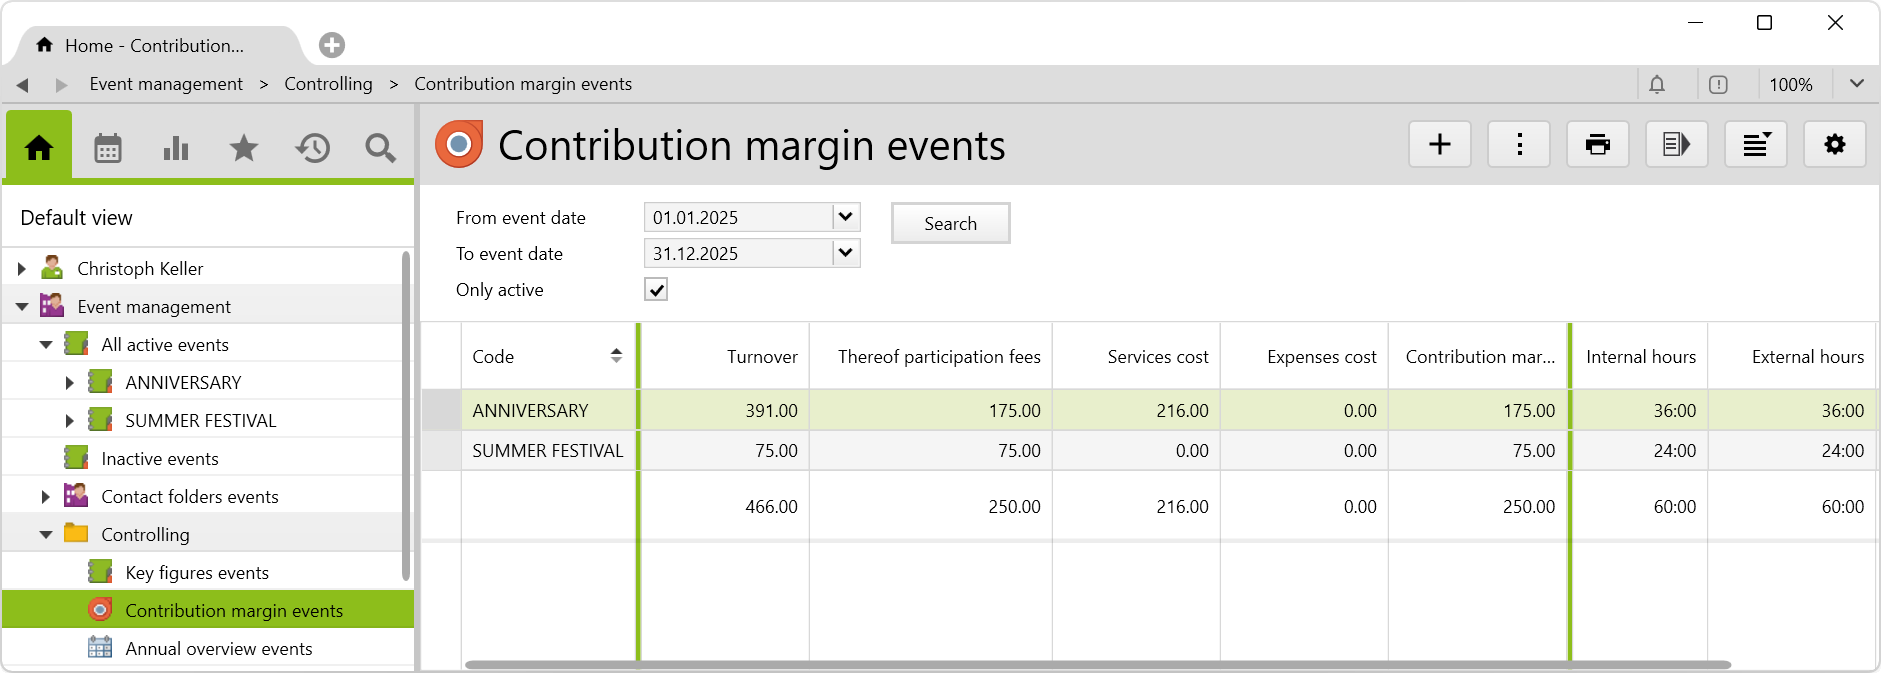
Task: Print the contribution margin list
Action: (x=1597, y=145)
